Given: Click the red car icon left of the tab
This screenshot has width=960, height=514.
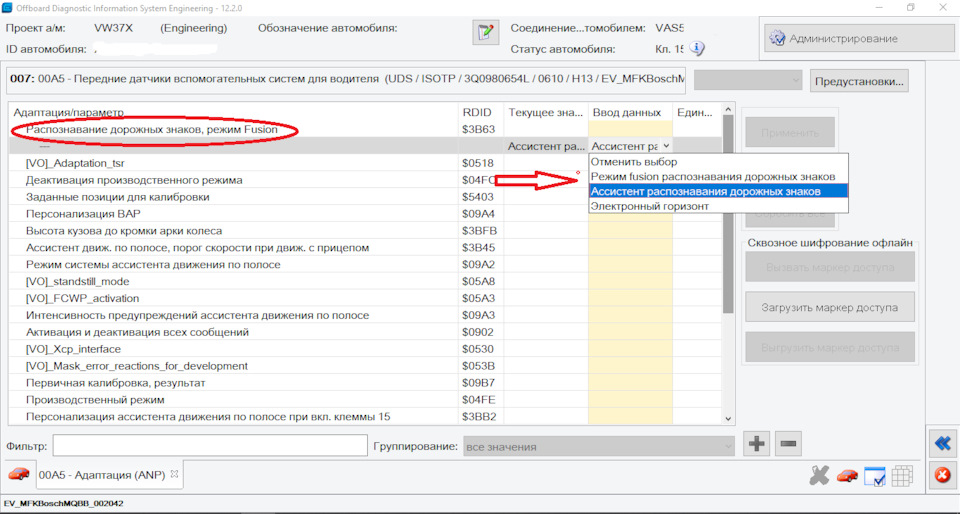Looking at the screenshot, I should tap(19, 474).
